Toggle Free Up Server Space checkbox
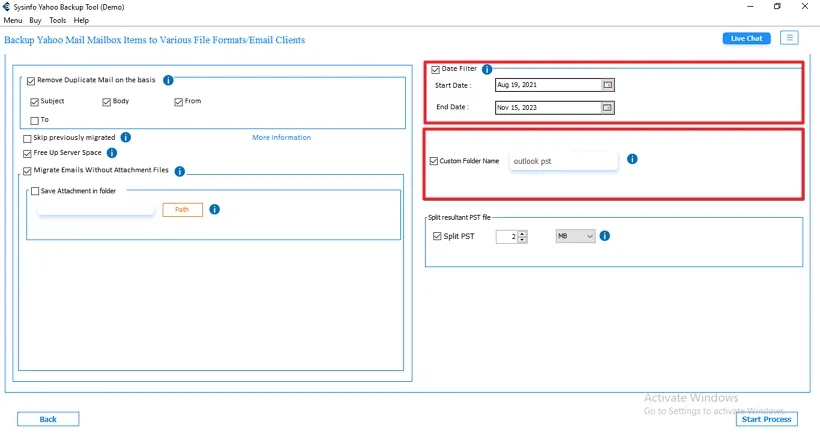Image resolution: width=820 pixels, height=437 pixels. [27, 153]
